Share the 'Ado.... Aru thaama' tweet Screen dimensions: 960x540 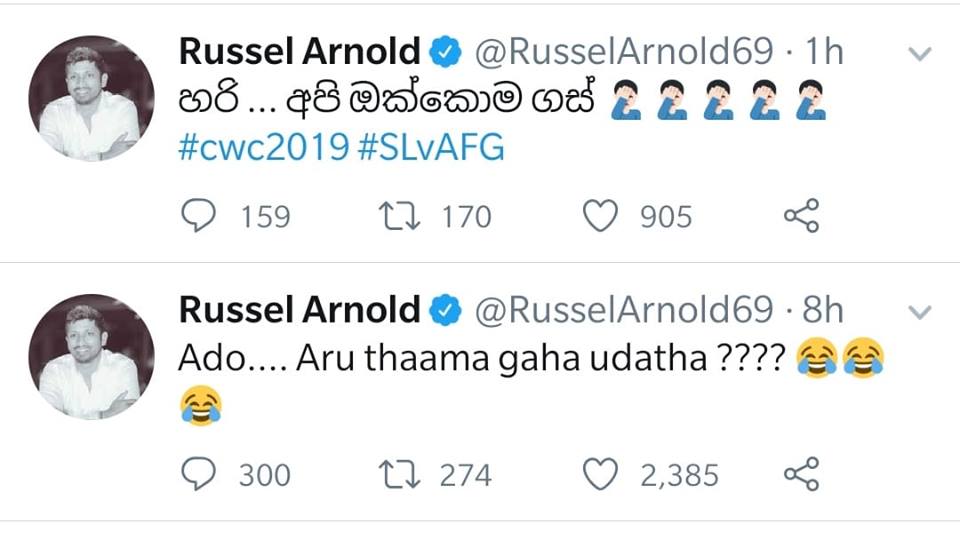801,474
